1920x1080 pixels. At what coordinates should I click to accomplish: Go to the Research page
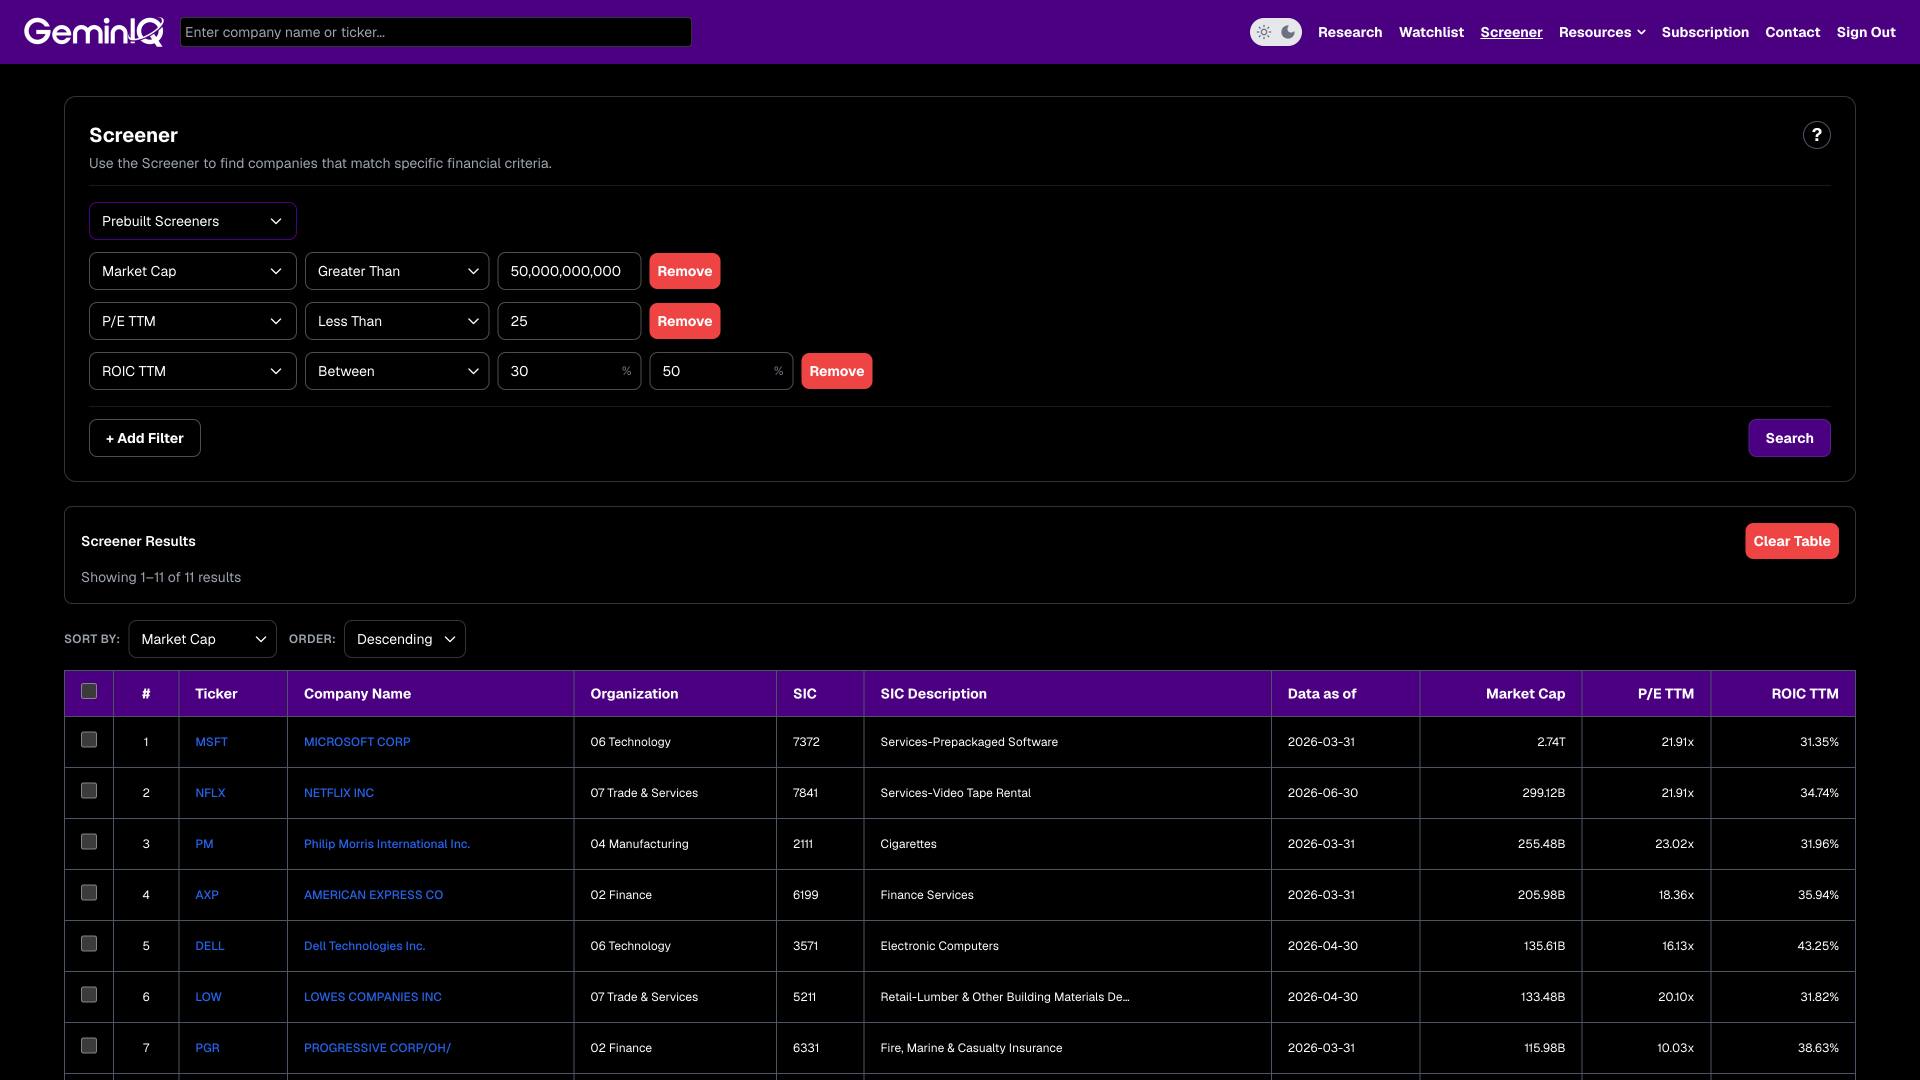pos(1350,32)
